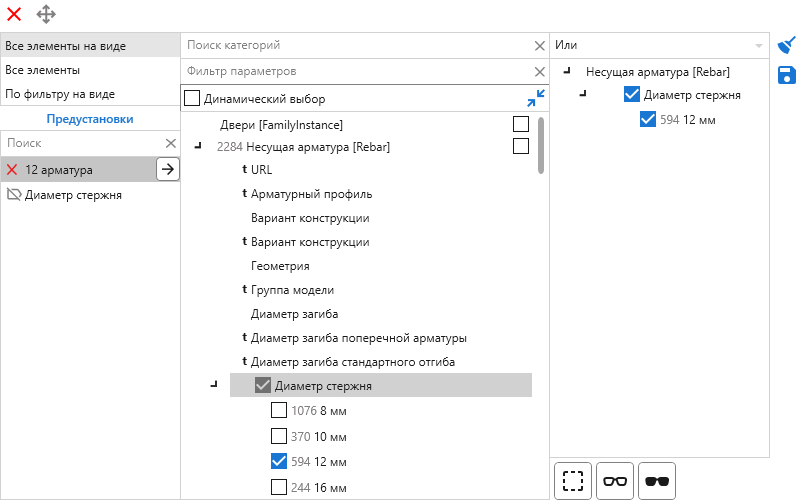Screen dimensions: 800x500
Task: Click the red X close icon at top-left
Action: click(x=14, y=14)
